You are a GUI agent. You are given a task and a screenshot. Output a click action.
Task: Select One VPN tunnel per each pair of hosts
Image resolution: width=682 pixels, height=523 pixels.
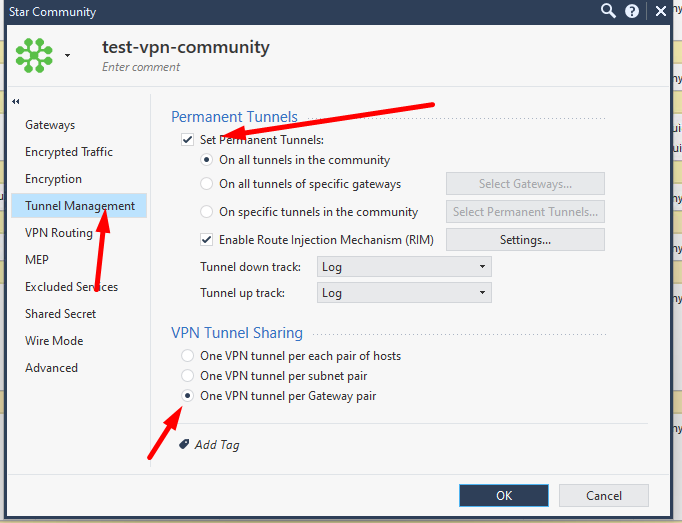point(187,356)
